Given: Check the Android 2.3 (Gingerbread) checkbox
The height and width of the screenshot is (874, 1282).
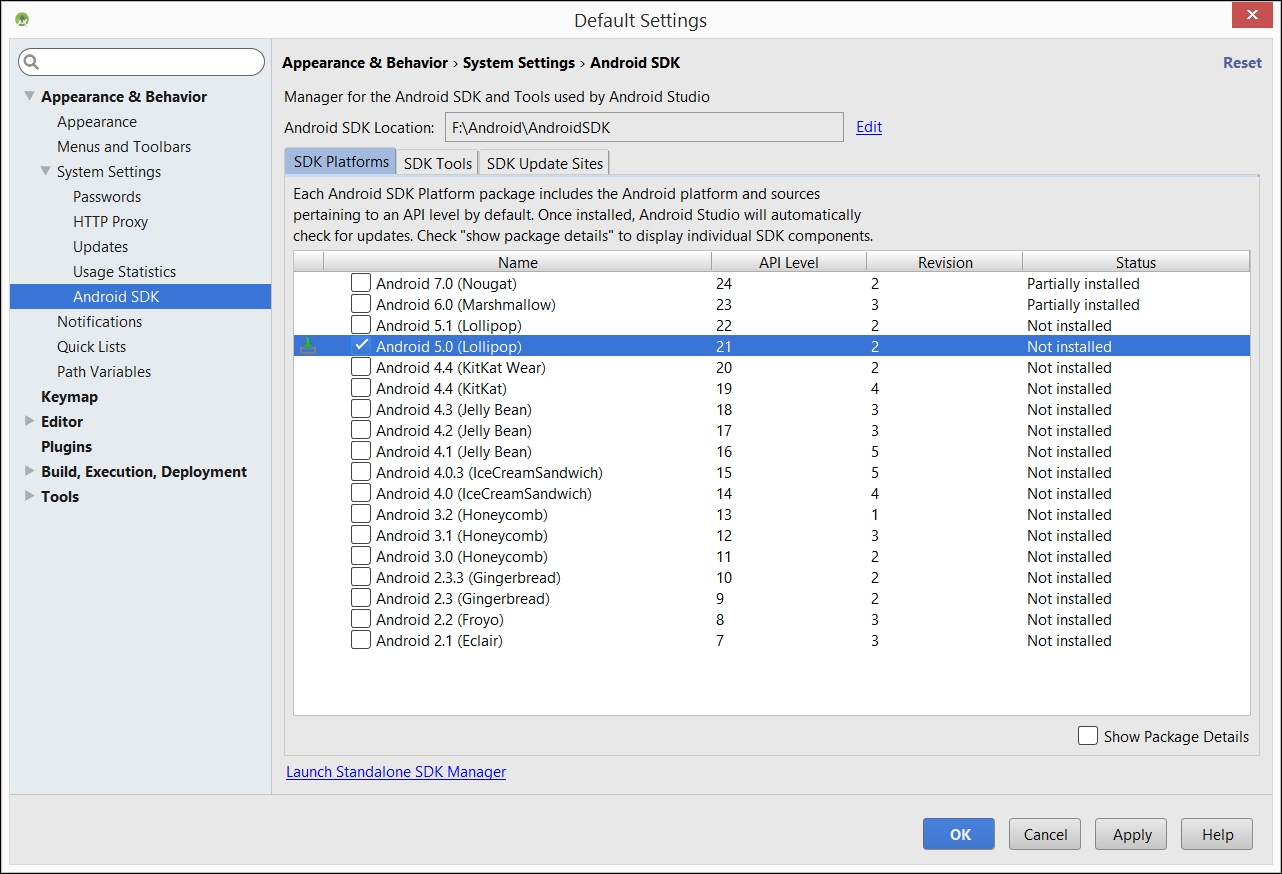Looking at the screenshot, I should point(361,598).
